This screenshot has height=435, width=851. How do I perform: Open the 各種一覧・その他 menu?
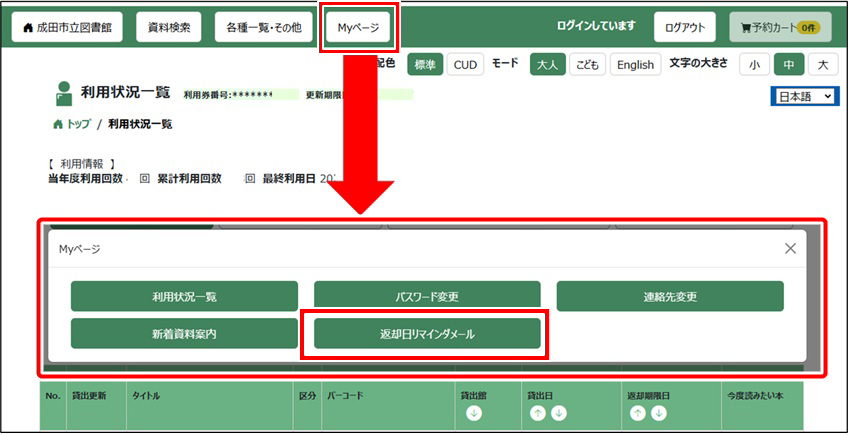point(264,27)
